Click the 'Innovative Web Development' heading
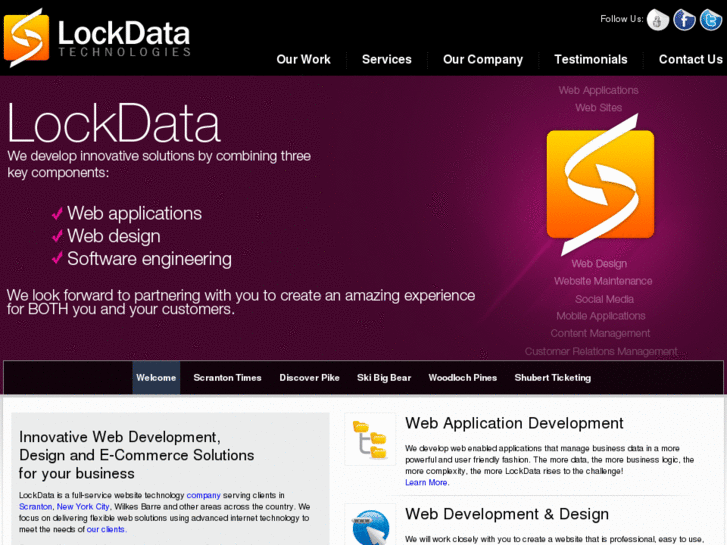 pyautogui.click(x=136, y=455)
